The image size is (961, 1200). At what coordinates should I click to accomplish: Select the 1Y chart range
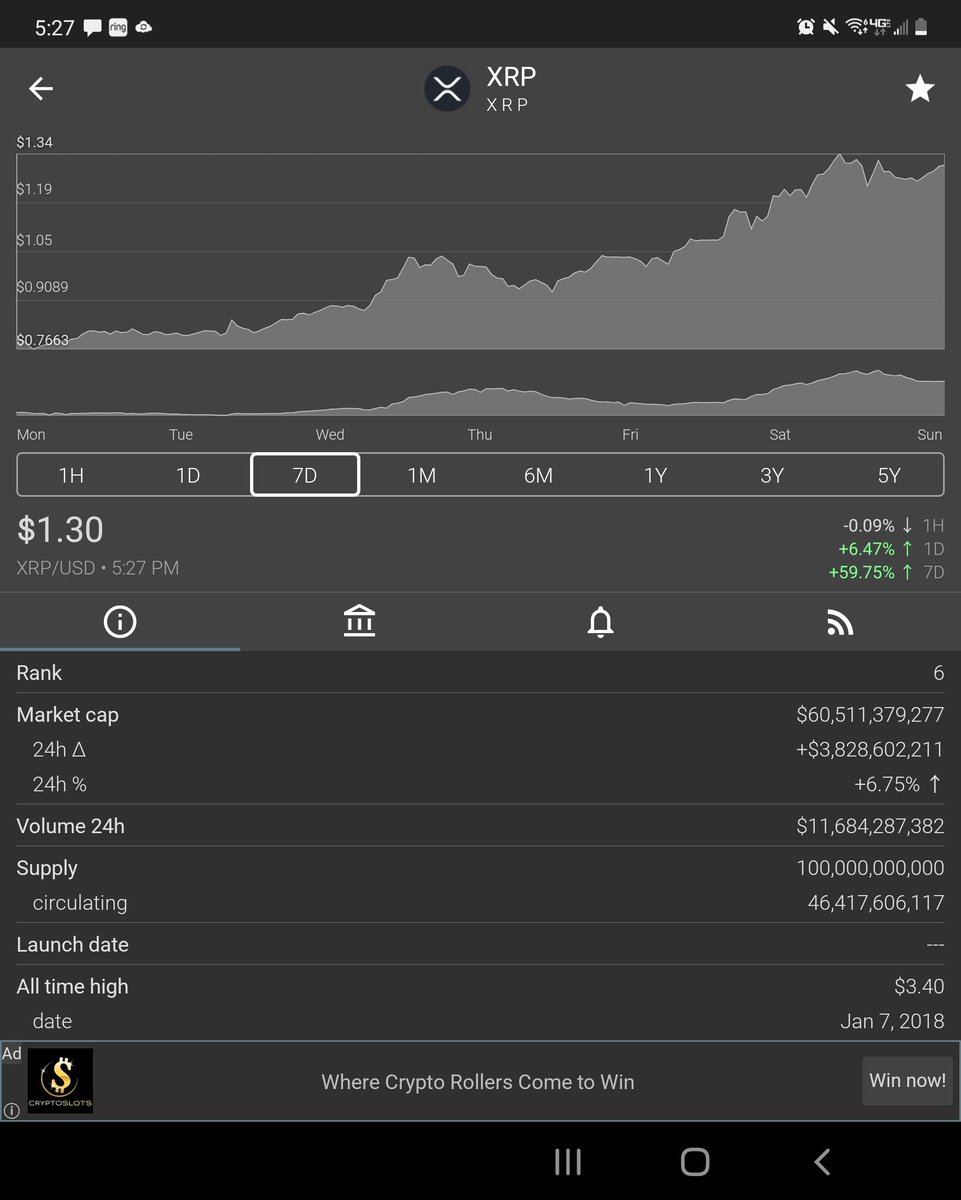tap(655, 475)
